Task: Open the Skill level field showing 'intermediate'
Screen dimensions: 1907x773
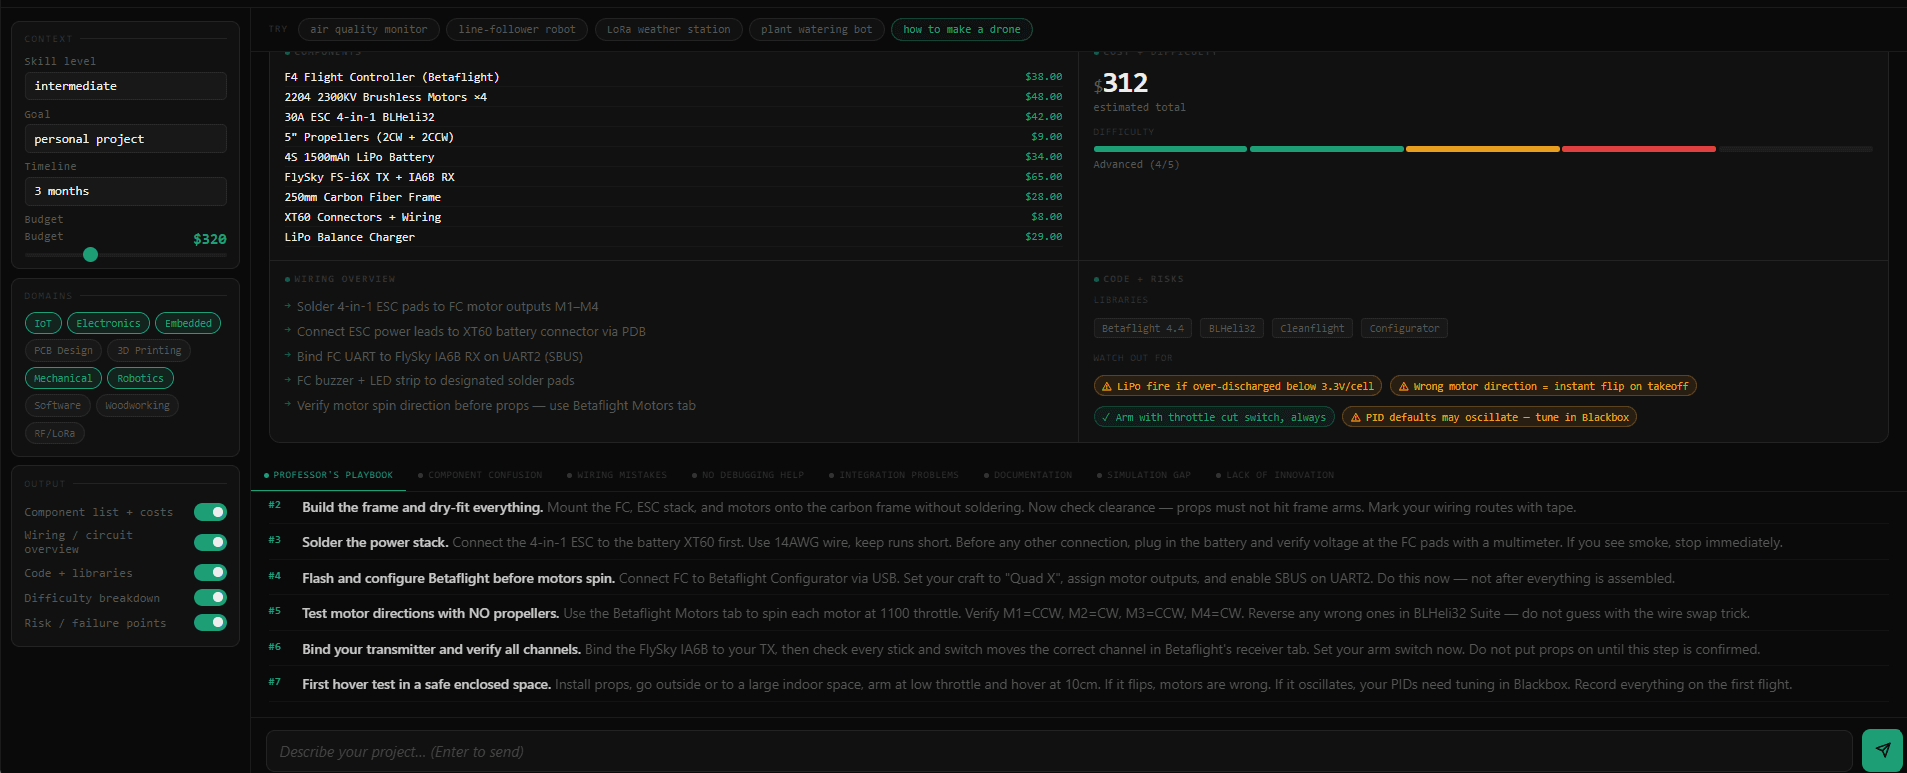Action: 126,86
